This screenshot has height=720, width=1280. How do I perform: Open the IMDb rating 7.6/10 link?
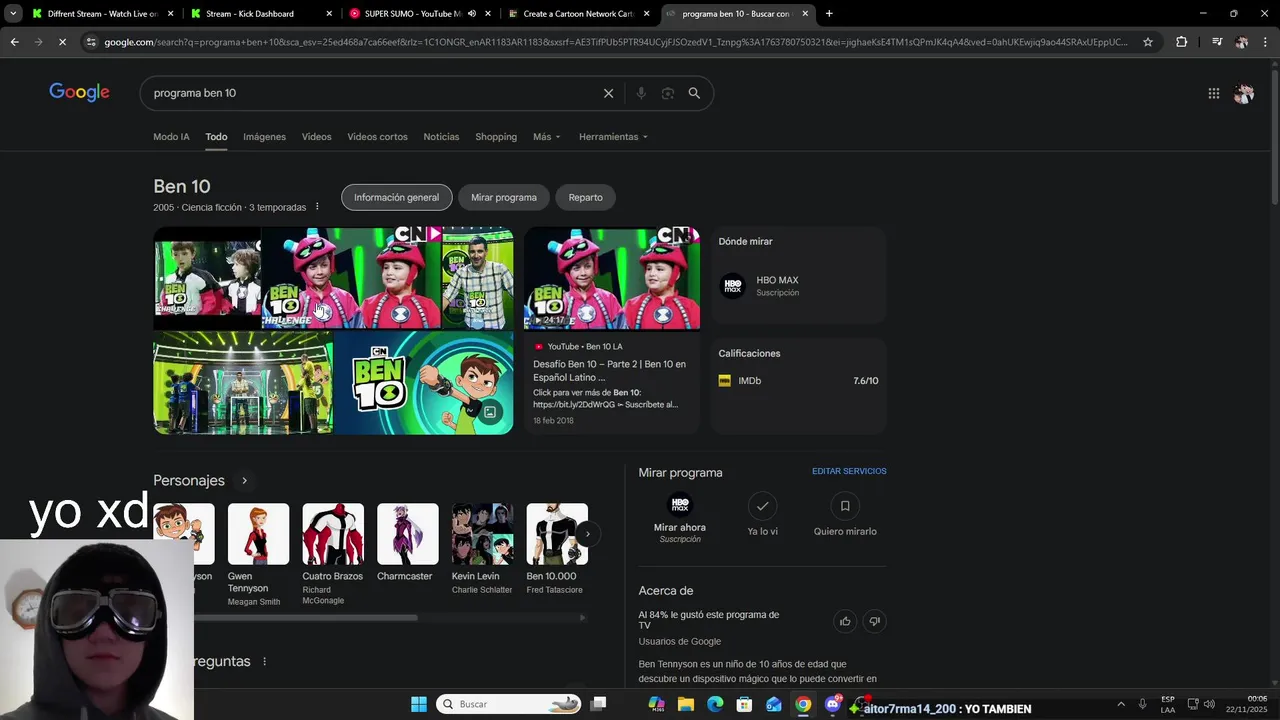798,381
